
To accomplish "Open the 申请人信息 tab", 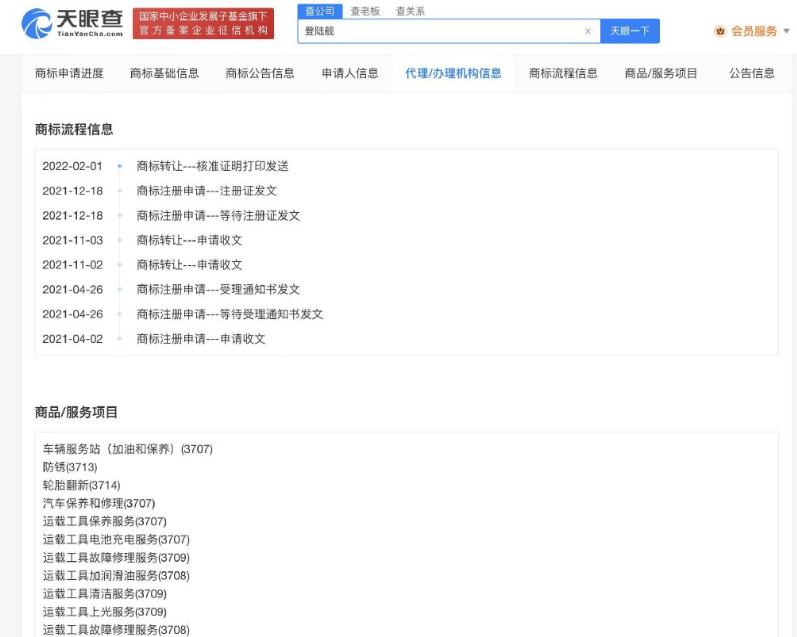I will point(350,73).
